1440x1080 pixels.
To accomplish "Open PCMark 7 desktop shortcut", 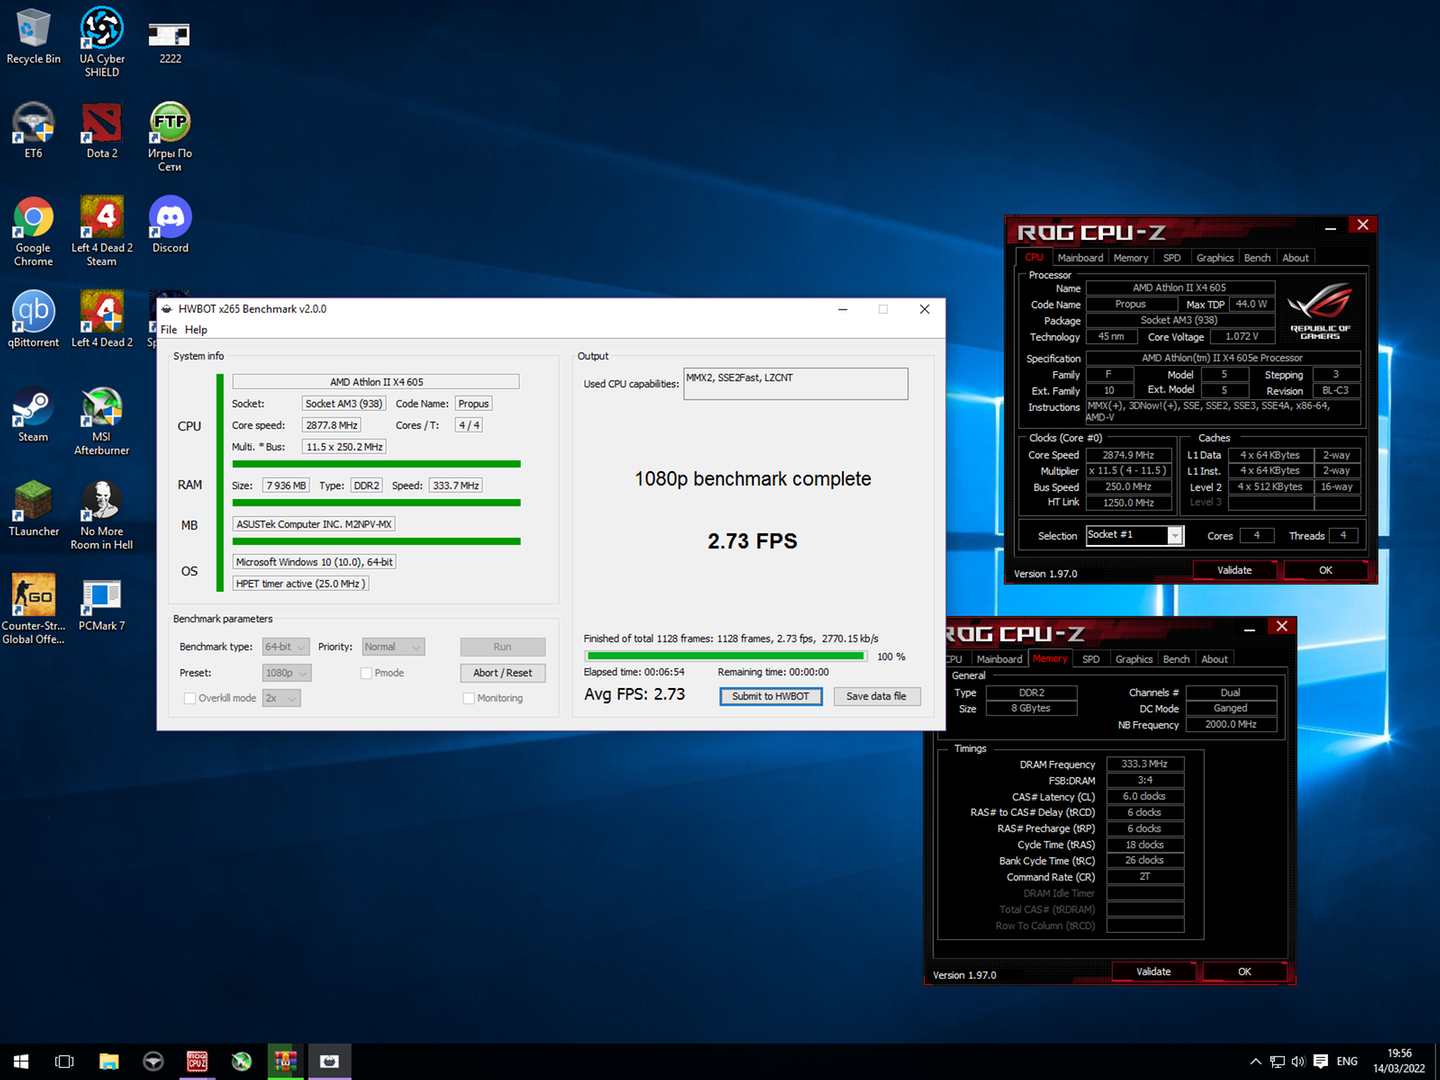I will pyautogui.click(x=102, y=604).
